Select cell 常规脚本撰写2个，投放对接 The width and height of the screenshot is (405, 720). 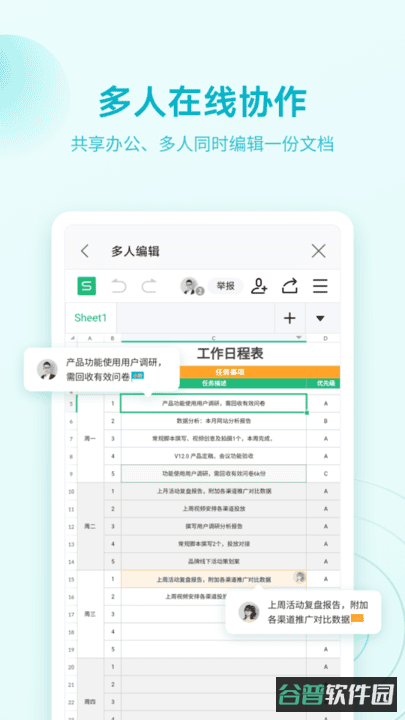(214, 544)
